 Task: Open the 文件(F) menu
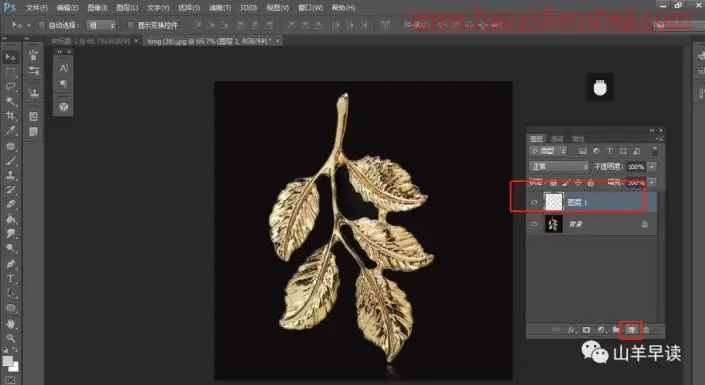[37, 8]
